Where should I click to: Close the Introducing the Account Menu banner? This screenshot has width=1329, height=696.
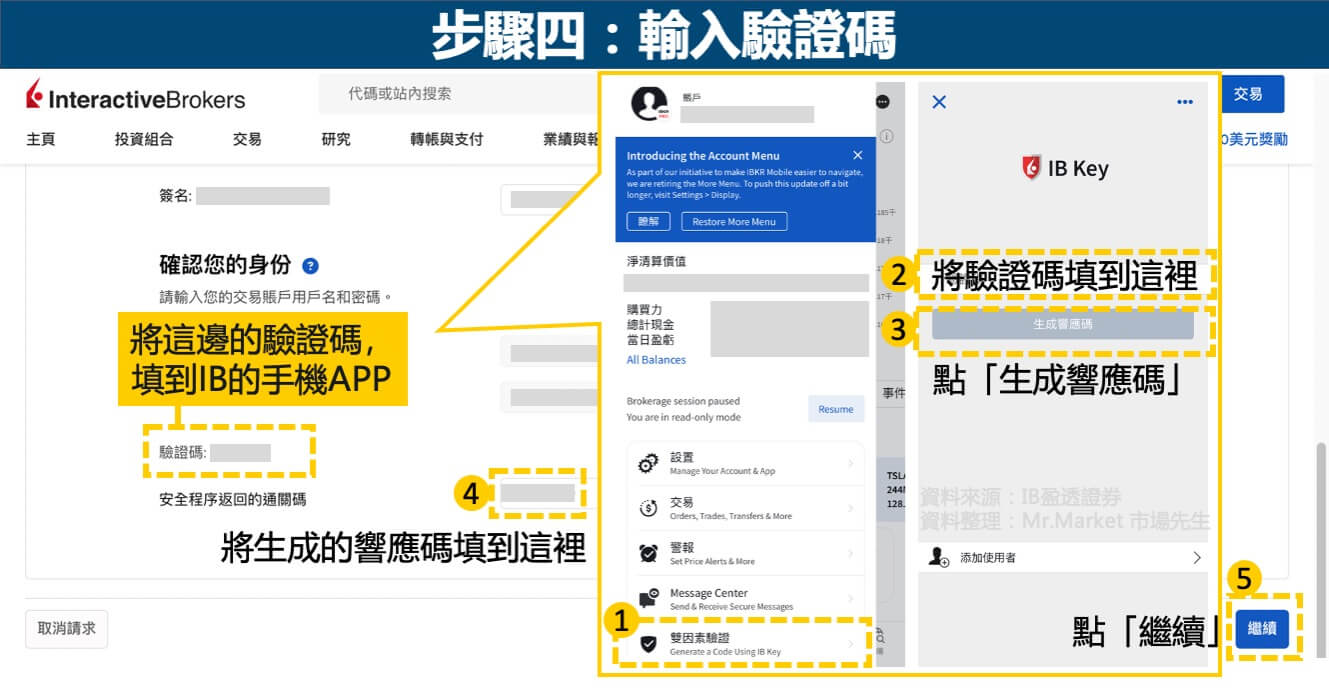(x=857, y=156)
